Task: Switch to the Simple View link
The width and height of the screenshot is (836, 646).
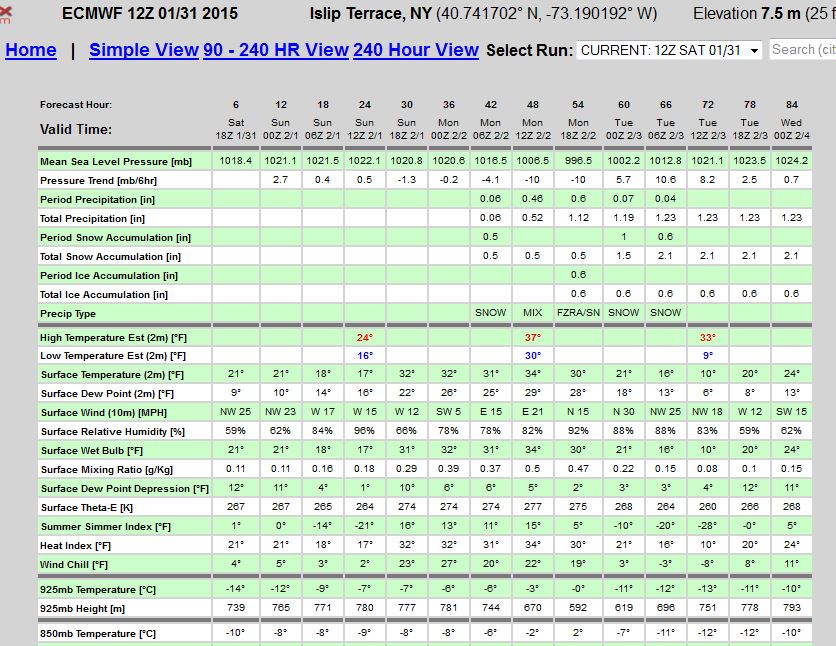Action: tap(144, 50)
